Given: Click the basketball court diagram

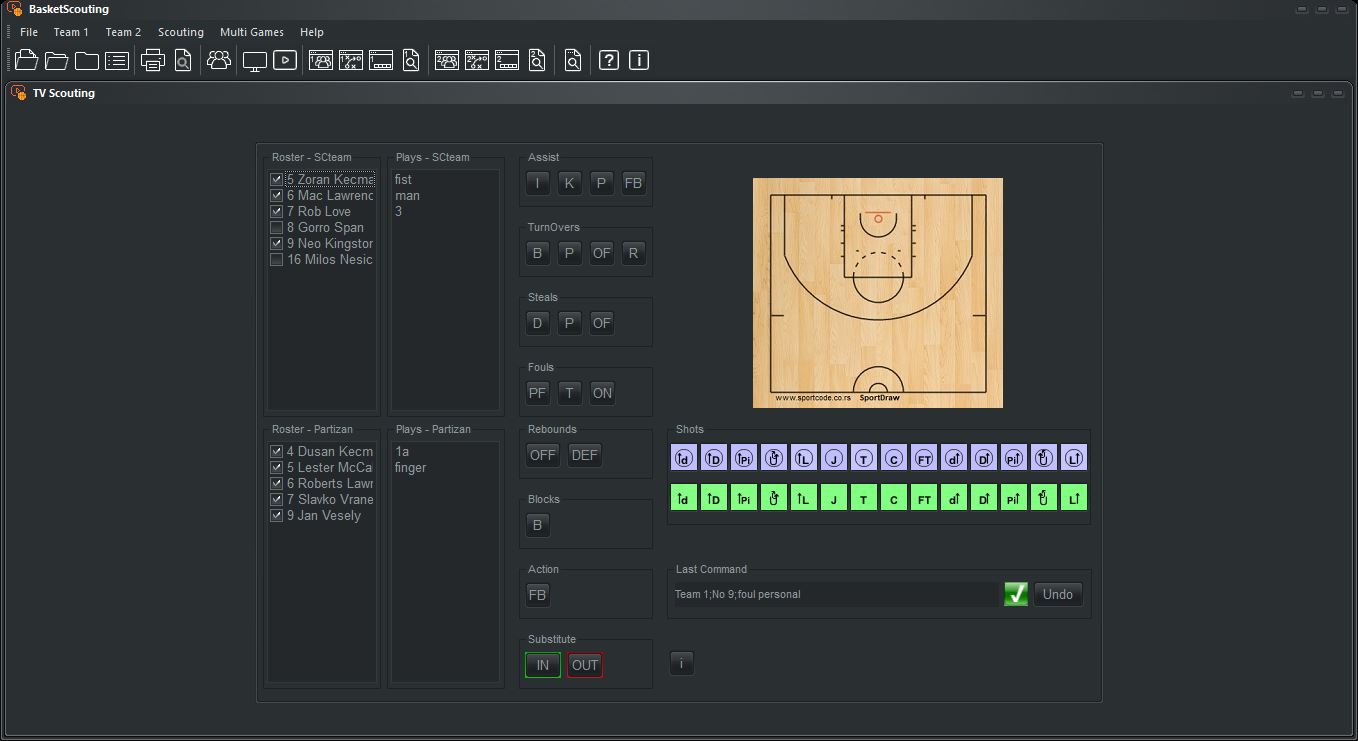Looking at the screenshot, I should click(x=878, y=293).
